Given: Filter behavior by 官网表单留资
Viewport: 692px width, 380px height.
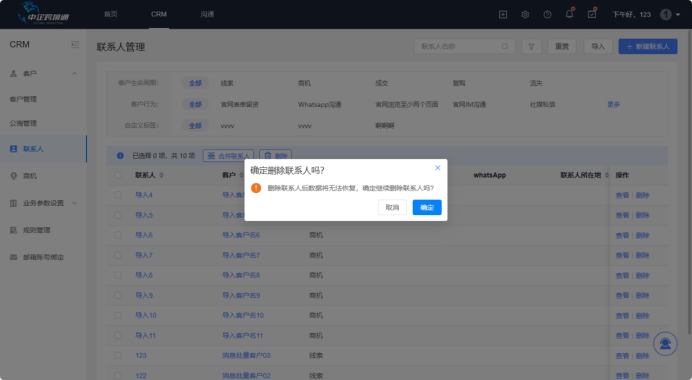Looking at the screenshot, I should click(x=240, y=105).
